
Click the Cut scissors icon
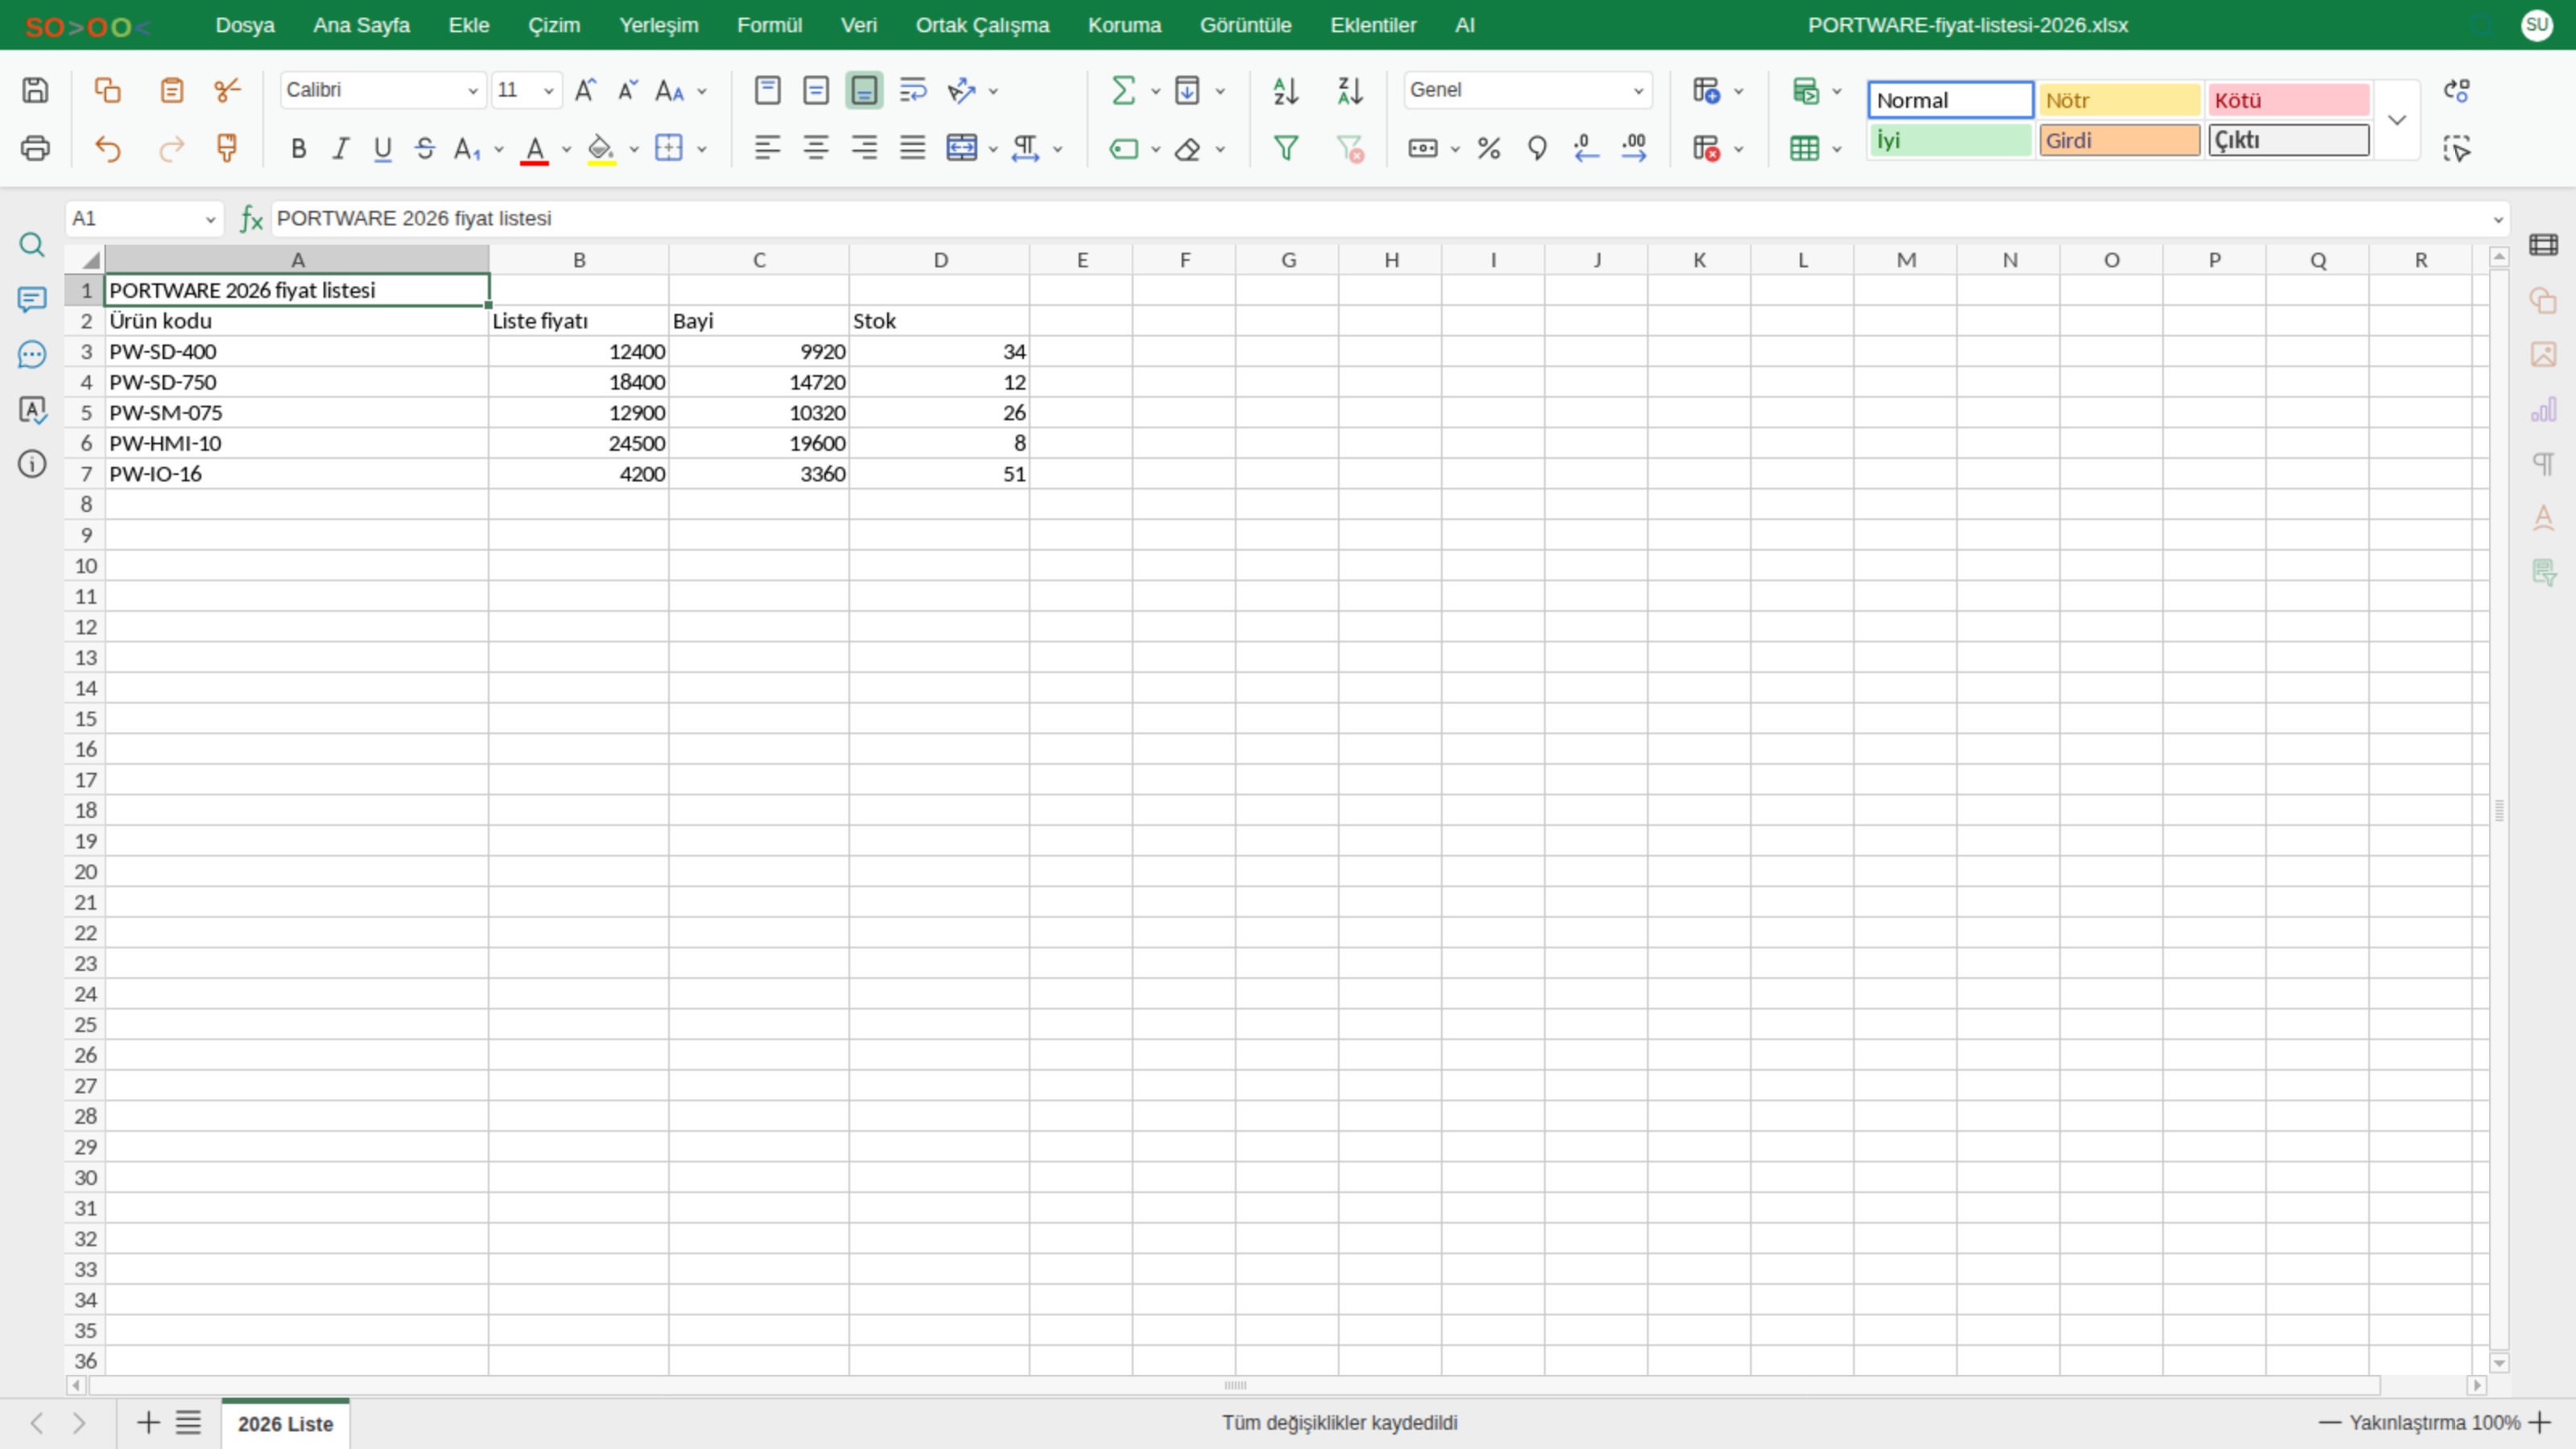[227, 90]
